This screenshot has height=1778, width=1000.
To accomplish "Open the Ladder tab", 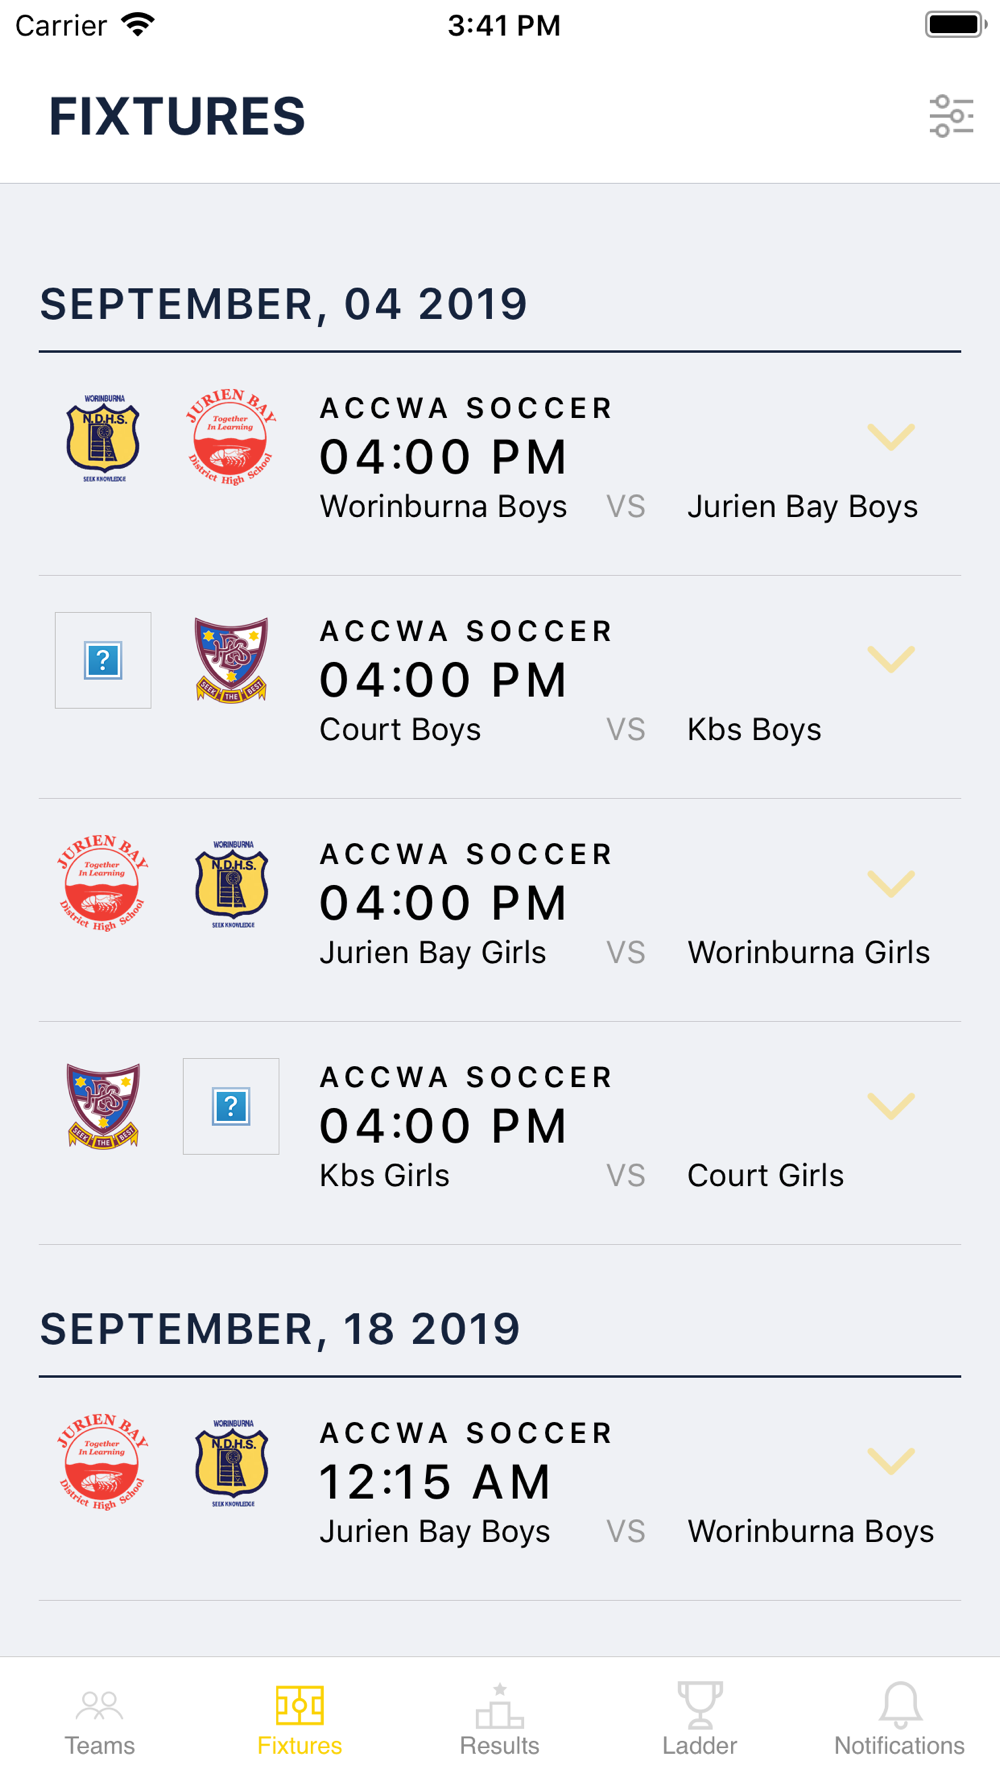I will (x=700, y=1720).
